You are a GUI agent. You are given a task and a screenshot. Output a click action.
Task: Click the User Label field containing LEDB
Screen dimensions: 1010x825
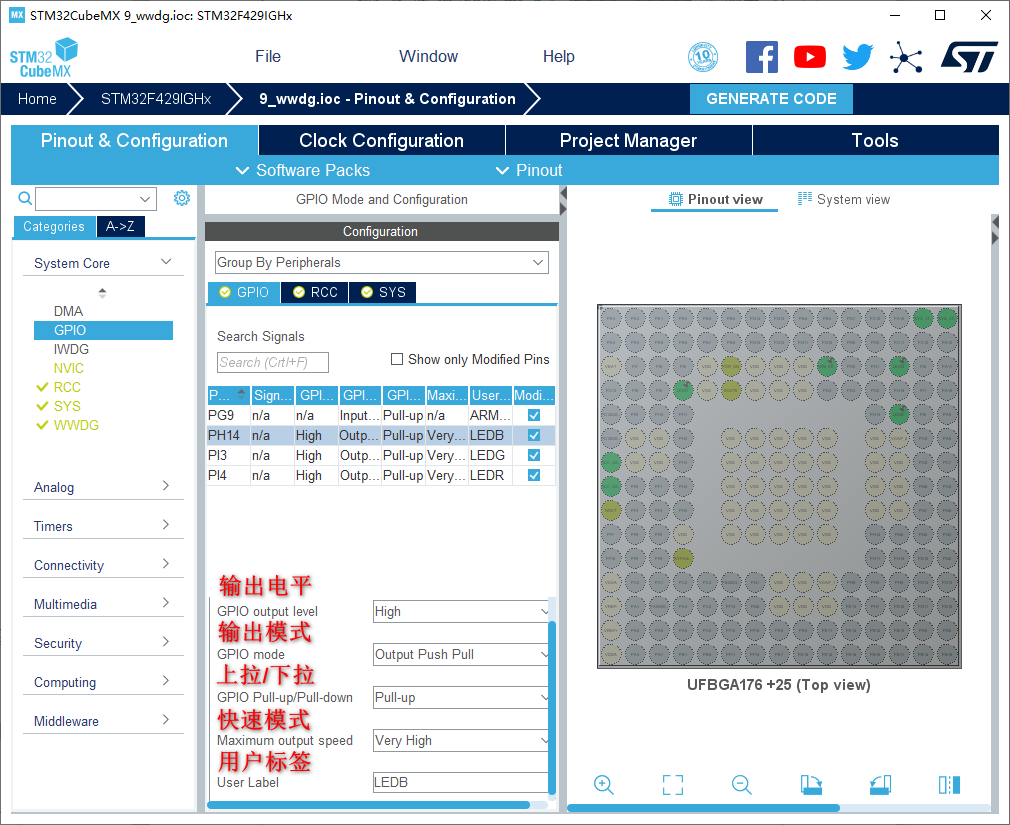(x=460, y=783)
